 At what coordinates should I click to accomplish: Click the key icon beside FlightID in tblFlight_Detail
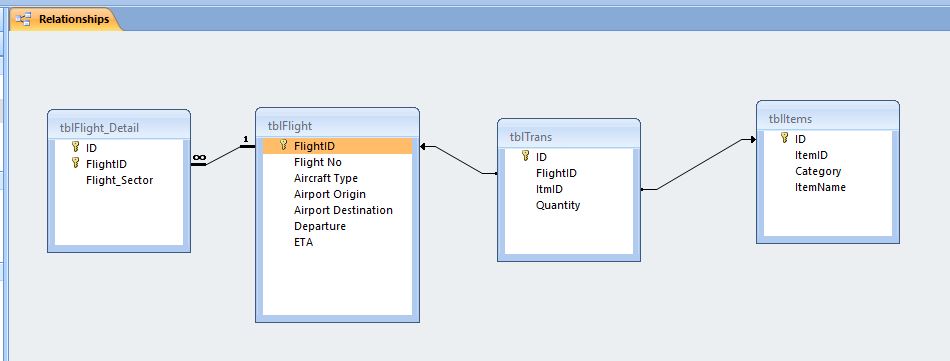(76, 162)
